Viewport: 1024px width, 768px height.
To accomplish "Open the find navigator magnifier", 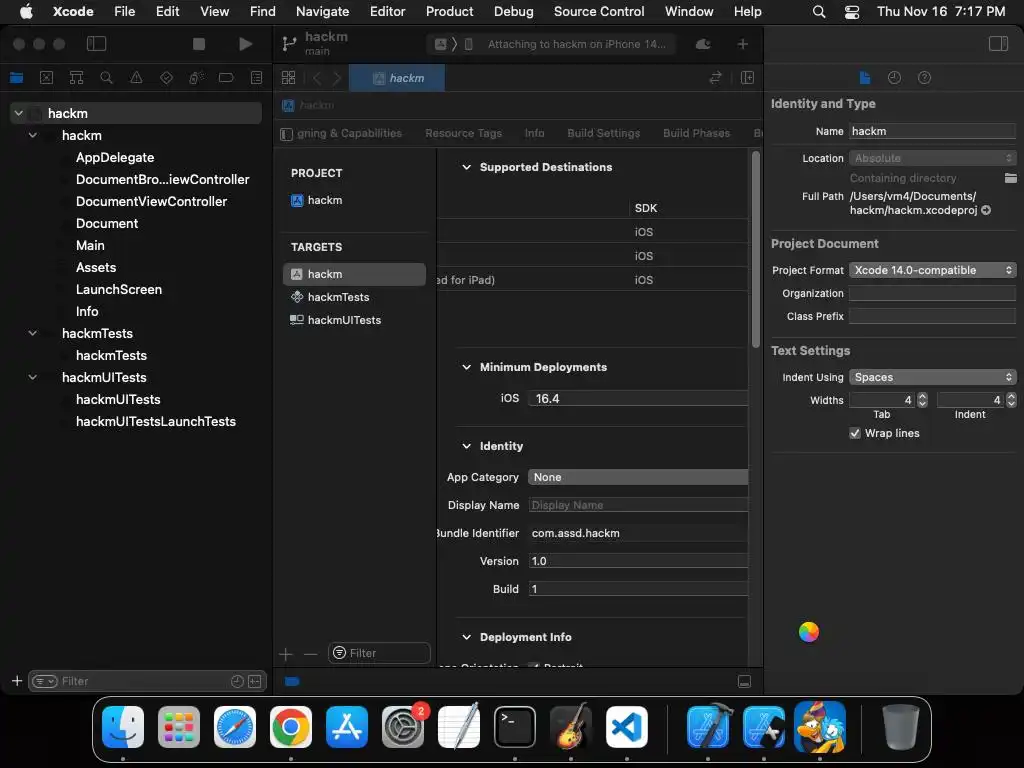I will tap(106, 78).
